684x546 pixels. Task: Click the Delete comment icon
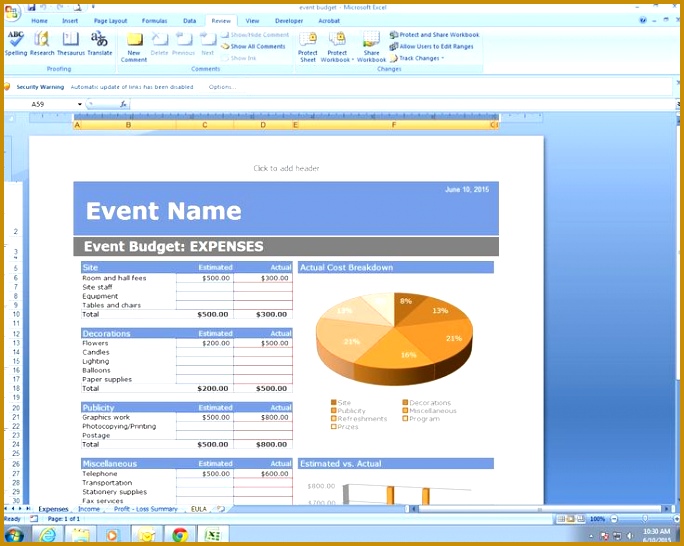click(159, 44)
